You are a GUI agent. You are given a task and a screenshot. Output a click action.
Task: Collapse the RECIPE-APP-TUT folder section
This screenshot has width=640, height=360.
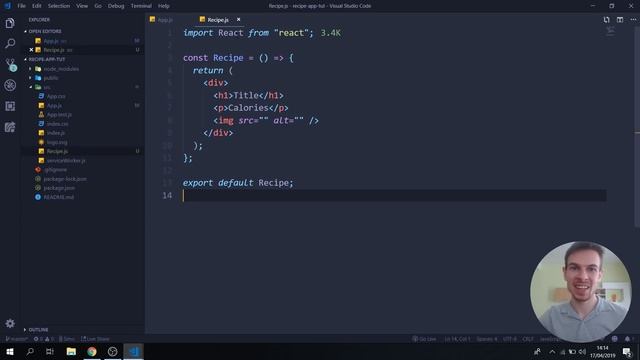point(45,59)
